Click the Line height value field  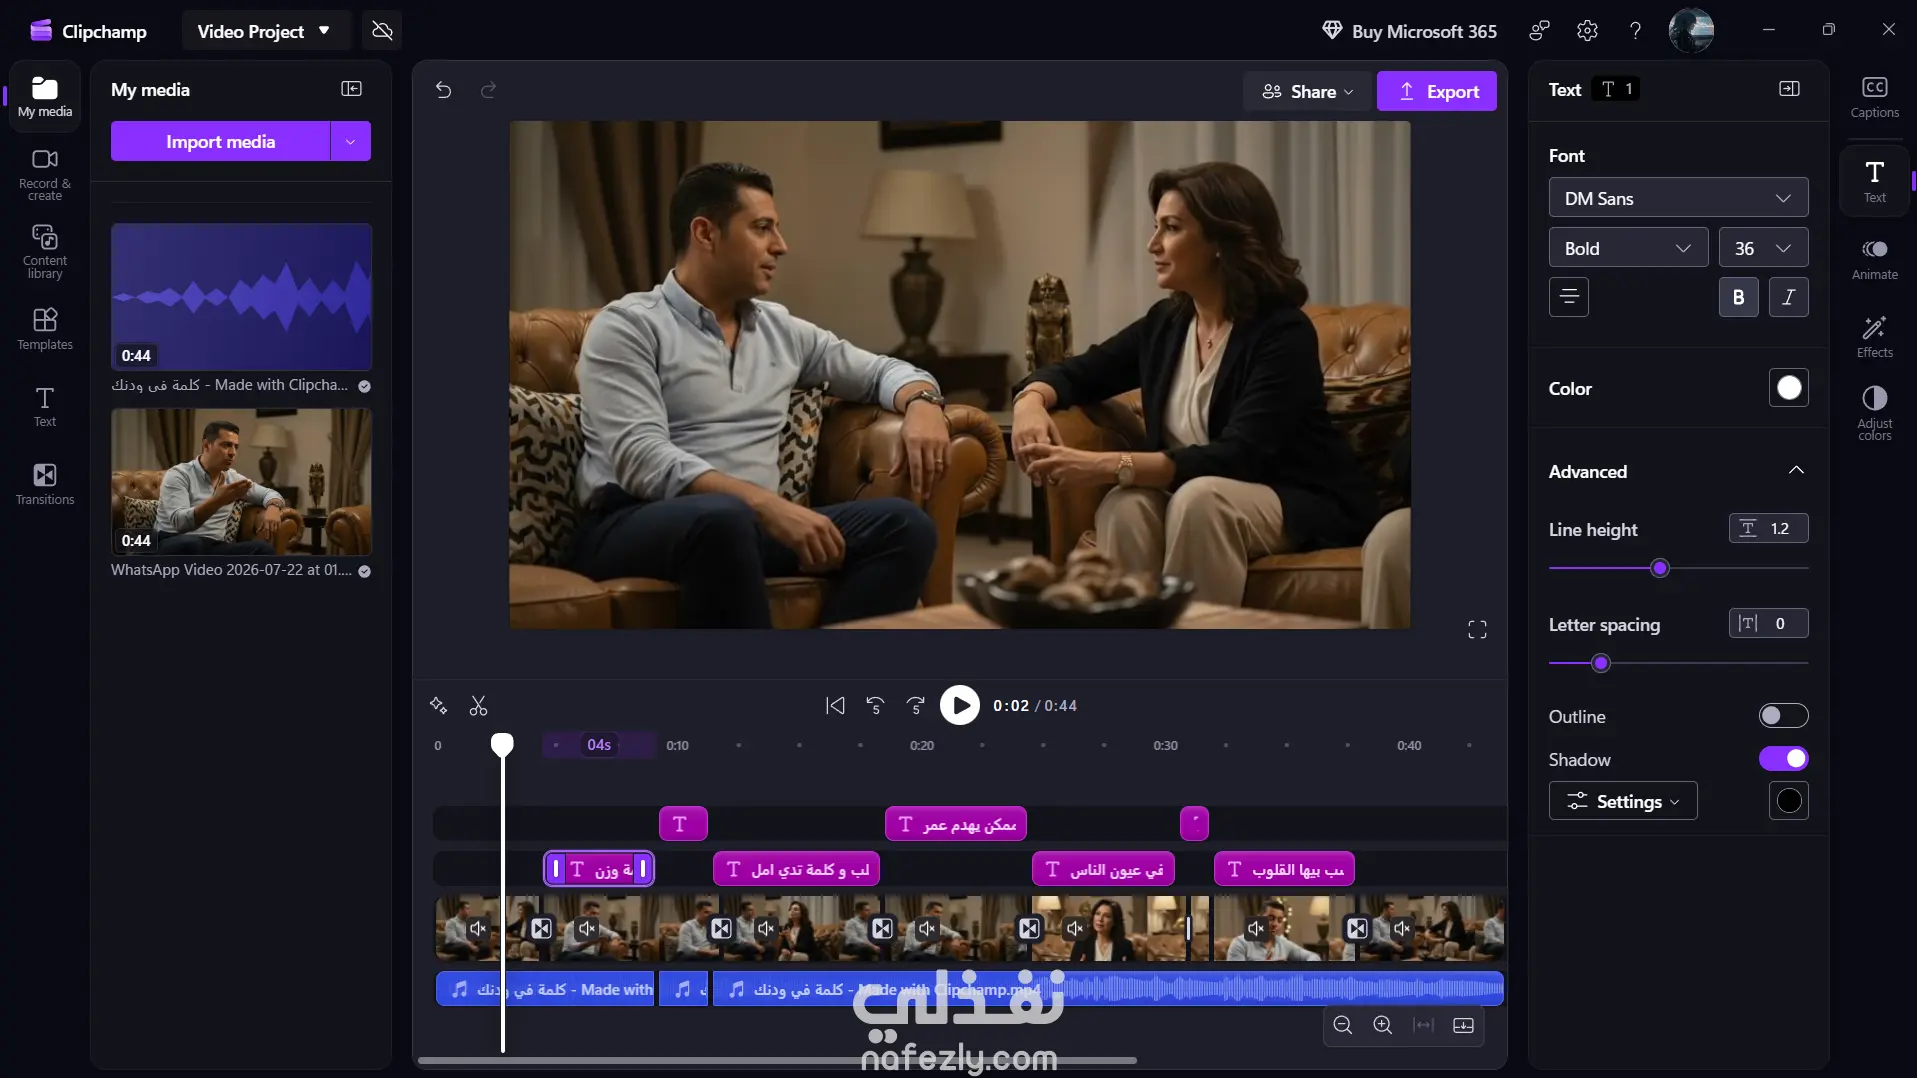1768,528
